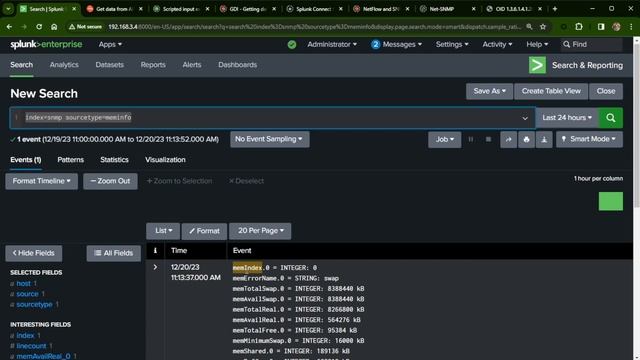Click the index interesting field
640x360 pixels.
25,336
